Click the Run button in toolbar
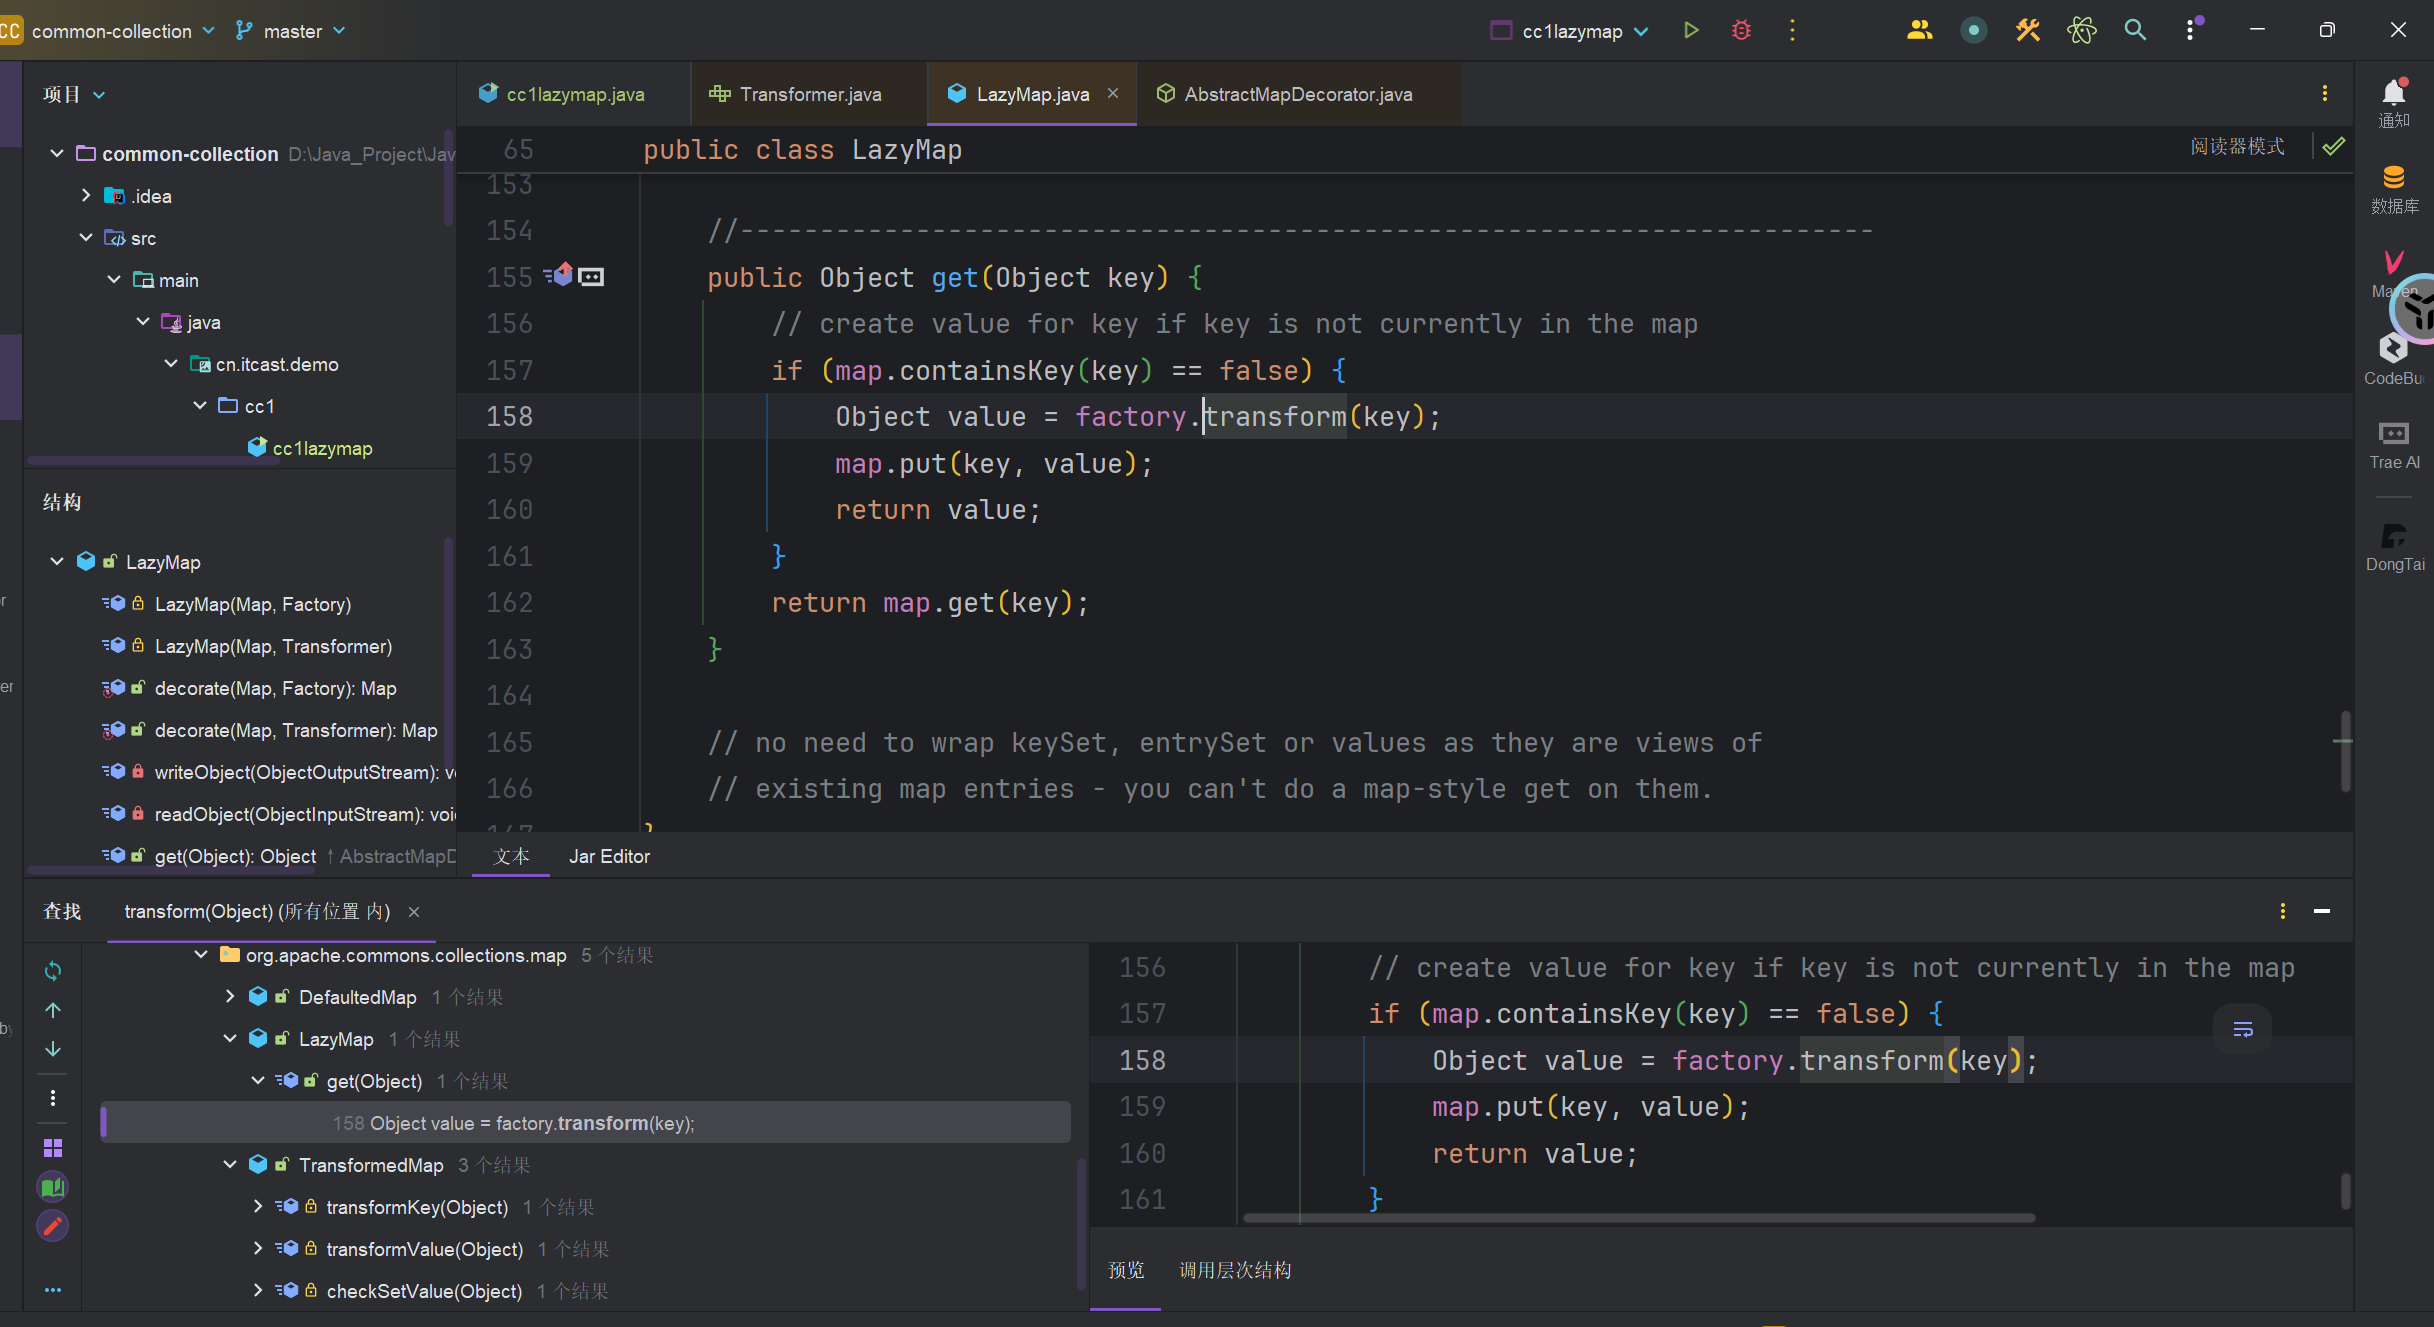Image resolution: width=2434 pixels, height=1327 pixels. pos(1691,31)
